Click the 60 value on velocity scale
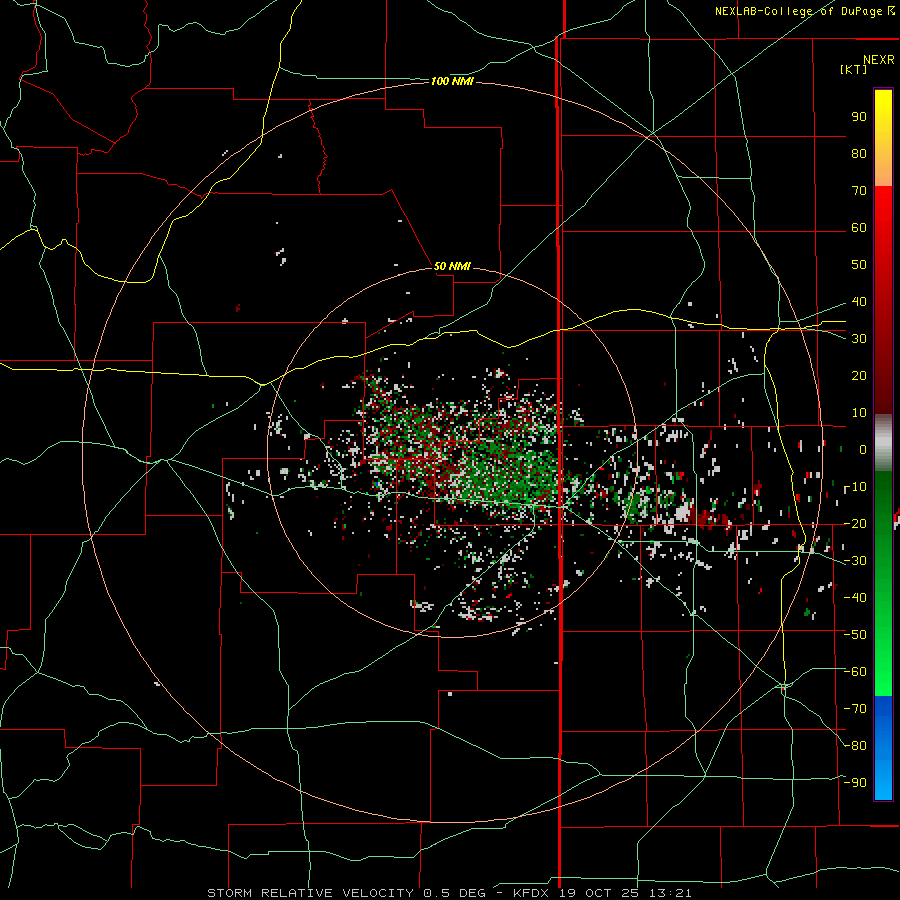This screenshot has width=900, height=900. tap(859, 228)
